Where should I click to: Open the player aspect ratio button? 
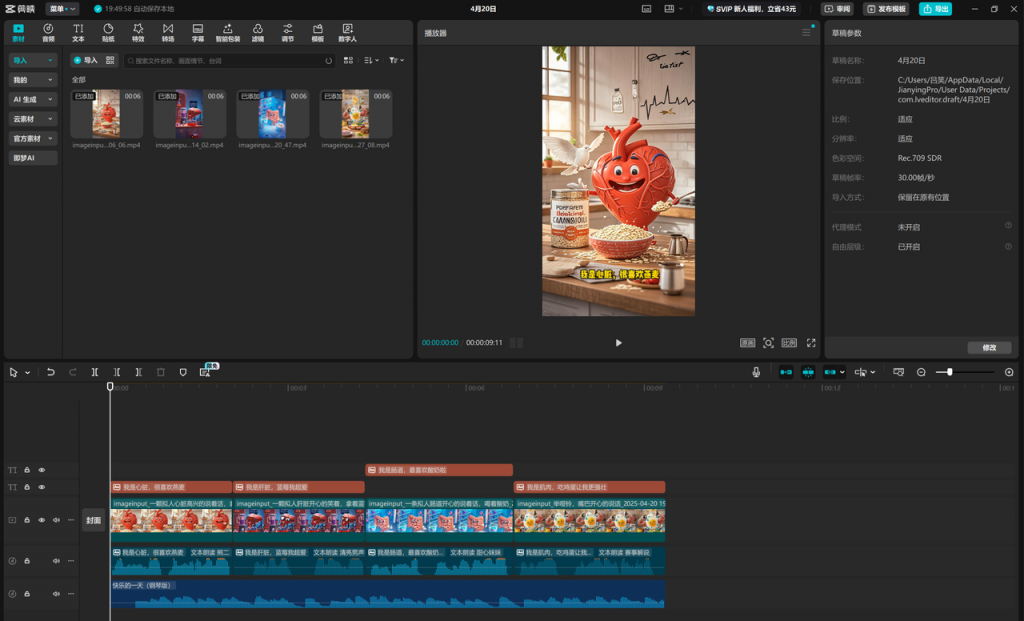click(790, 343)
